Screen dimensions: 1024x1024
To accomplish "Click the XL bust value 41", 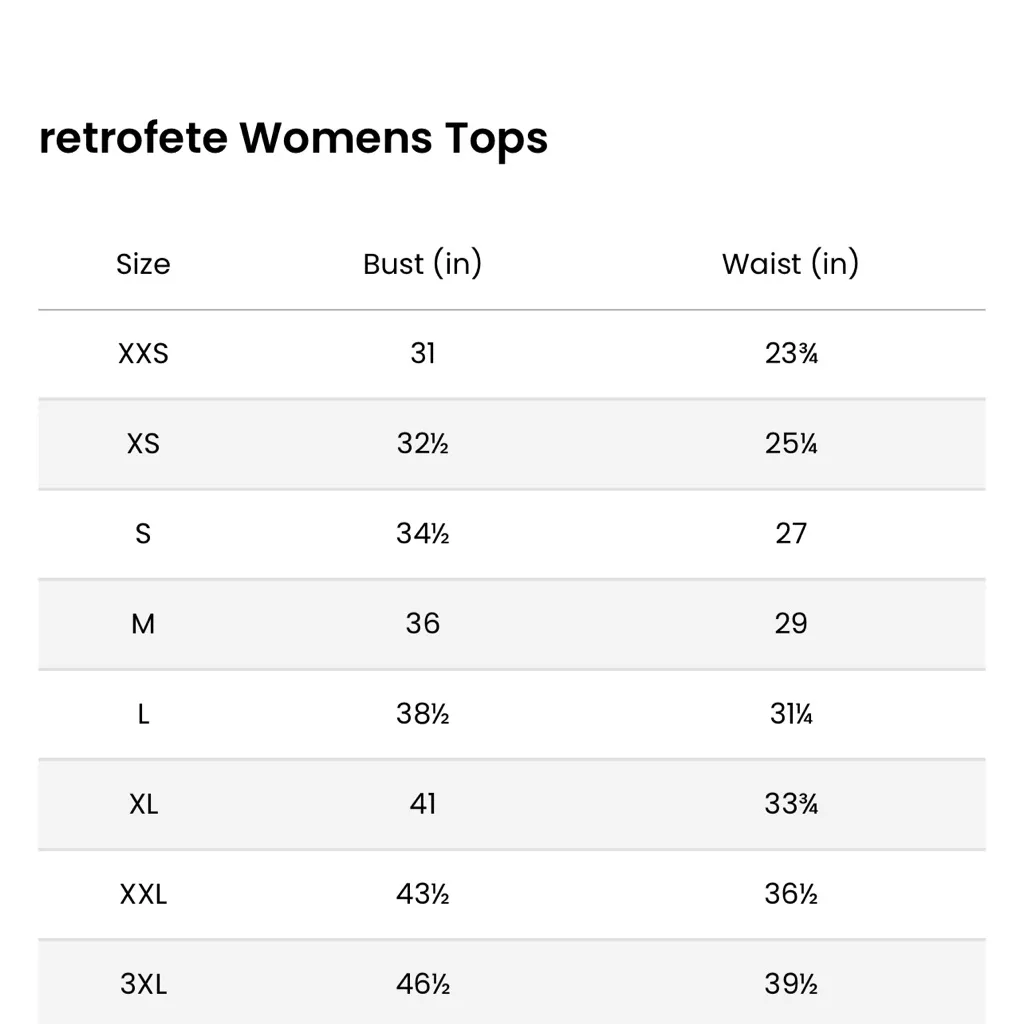I will pos(422,804).
